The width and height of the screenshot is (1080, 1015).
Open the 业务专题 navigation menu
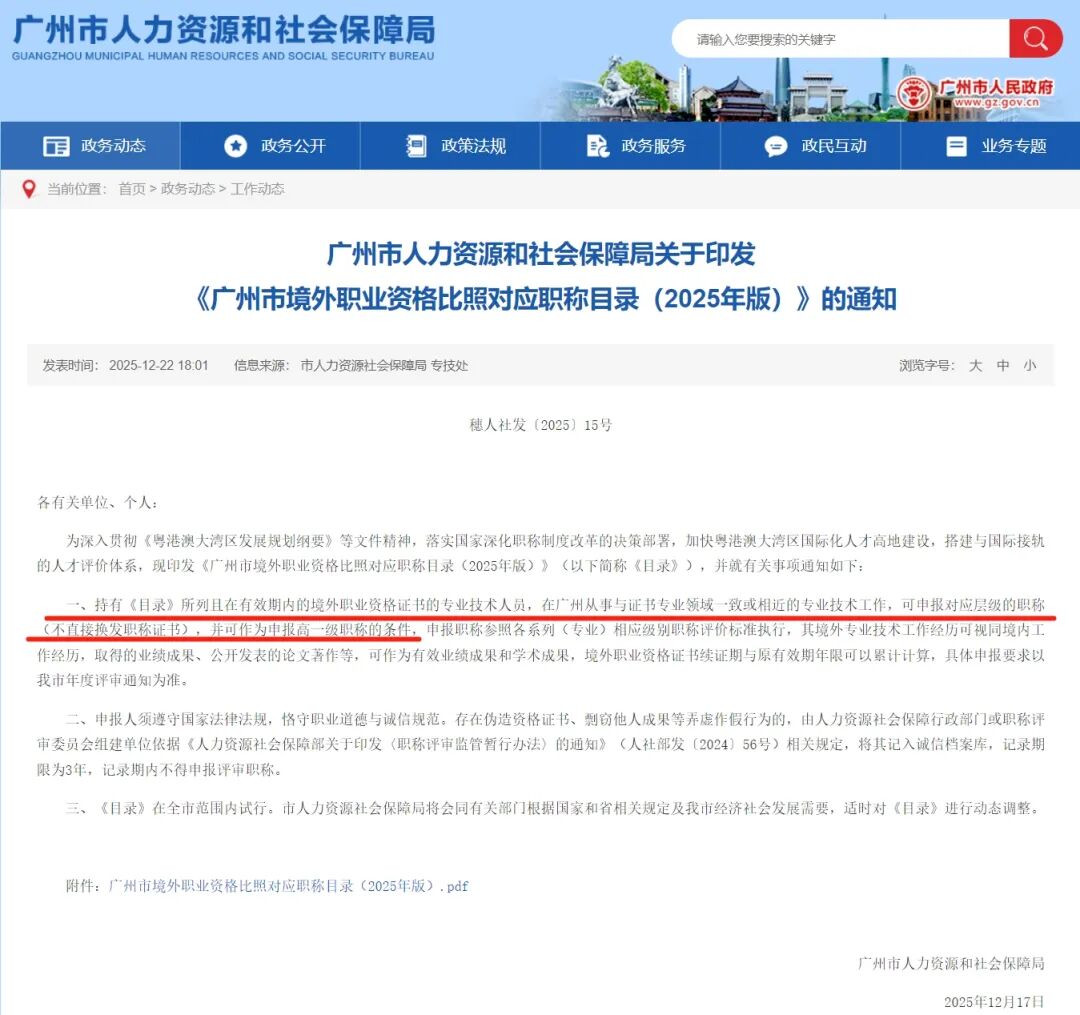[1013, 146]
